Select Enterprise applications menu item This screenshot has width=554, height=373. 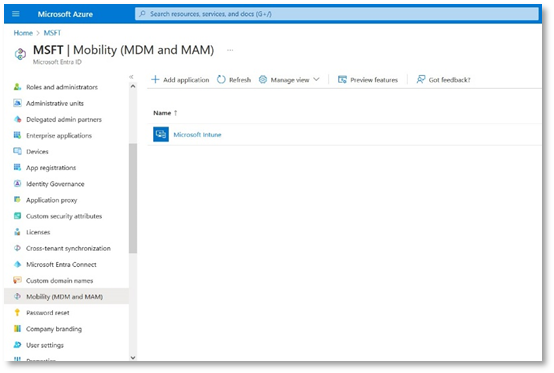coord(59,135)
